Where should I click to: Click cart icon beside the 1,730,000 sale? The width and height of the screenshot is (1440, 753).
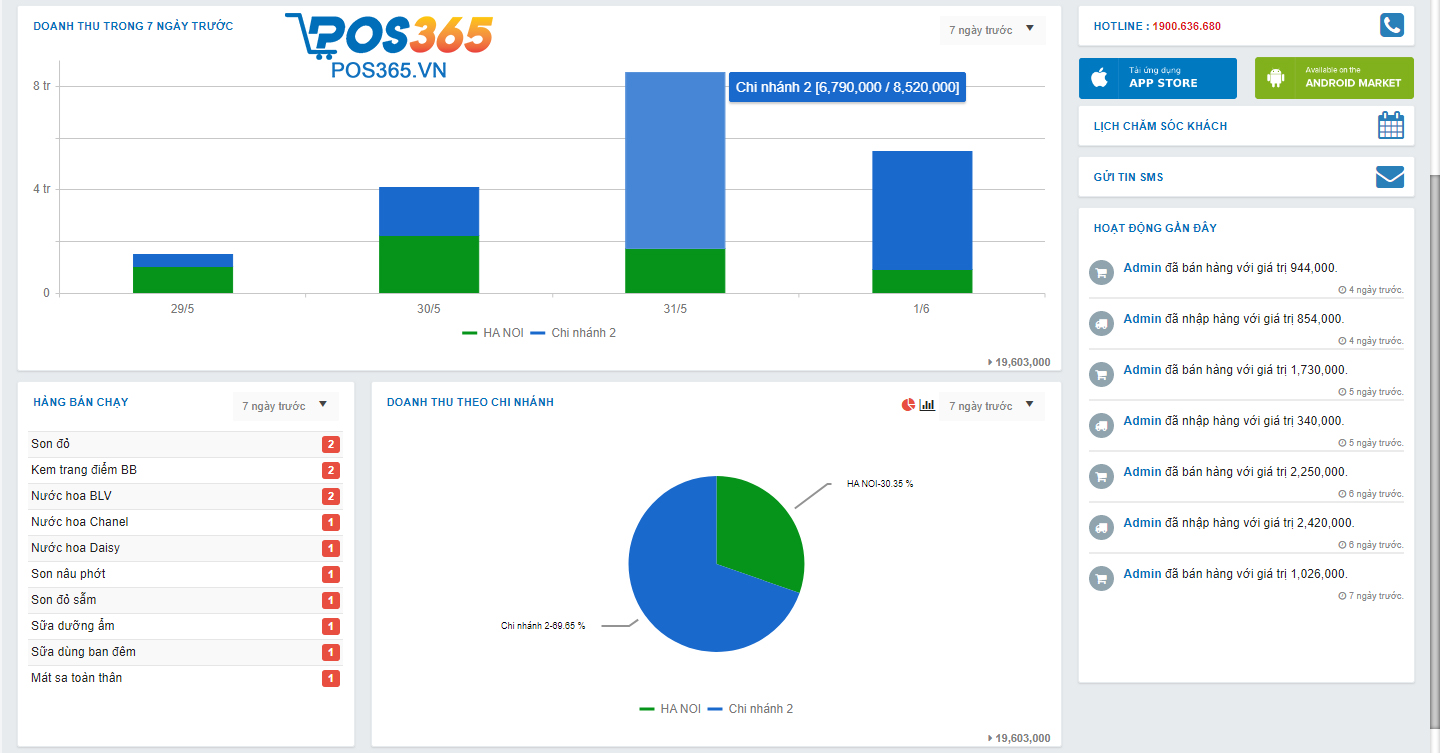[x=1101, y=374]
